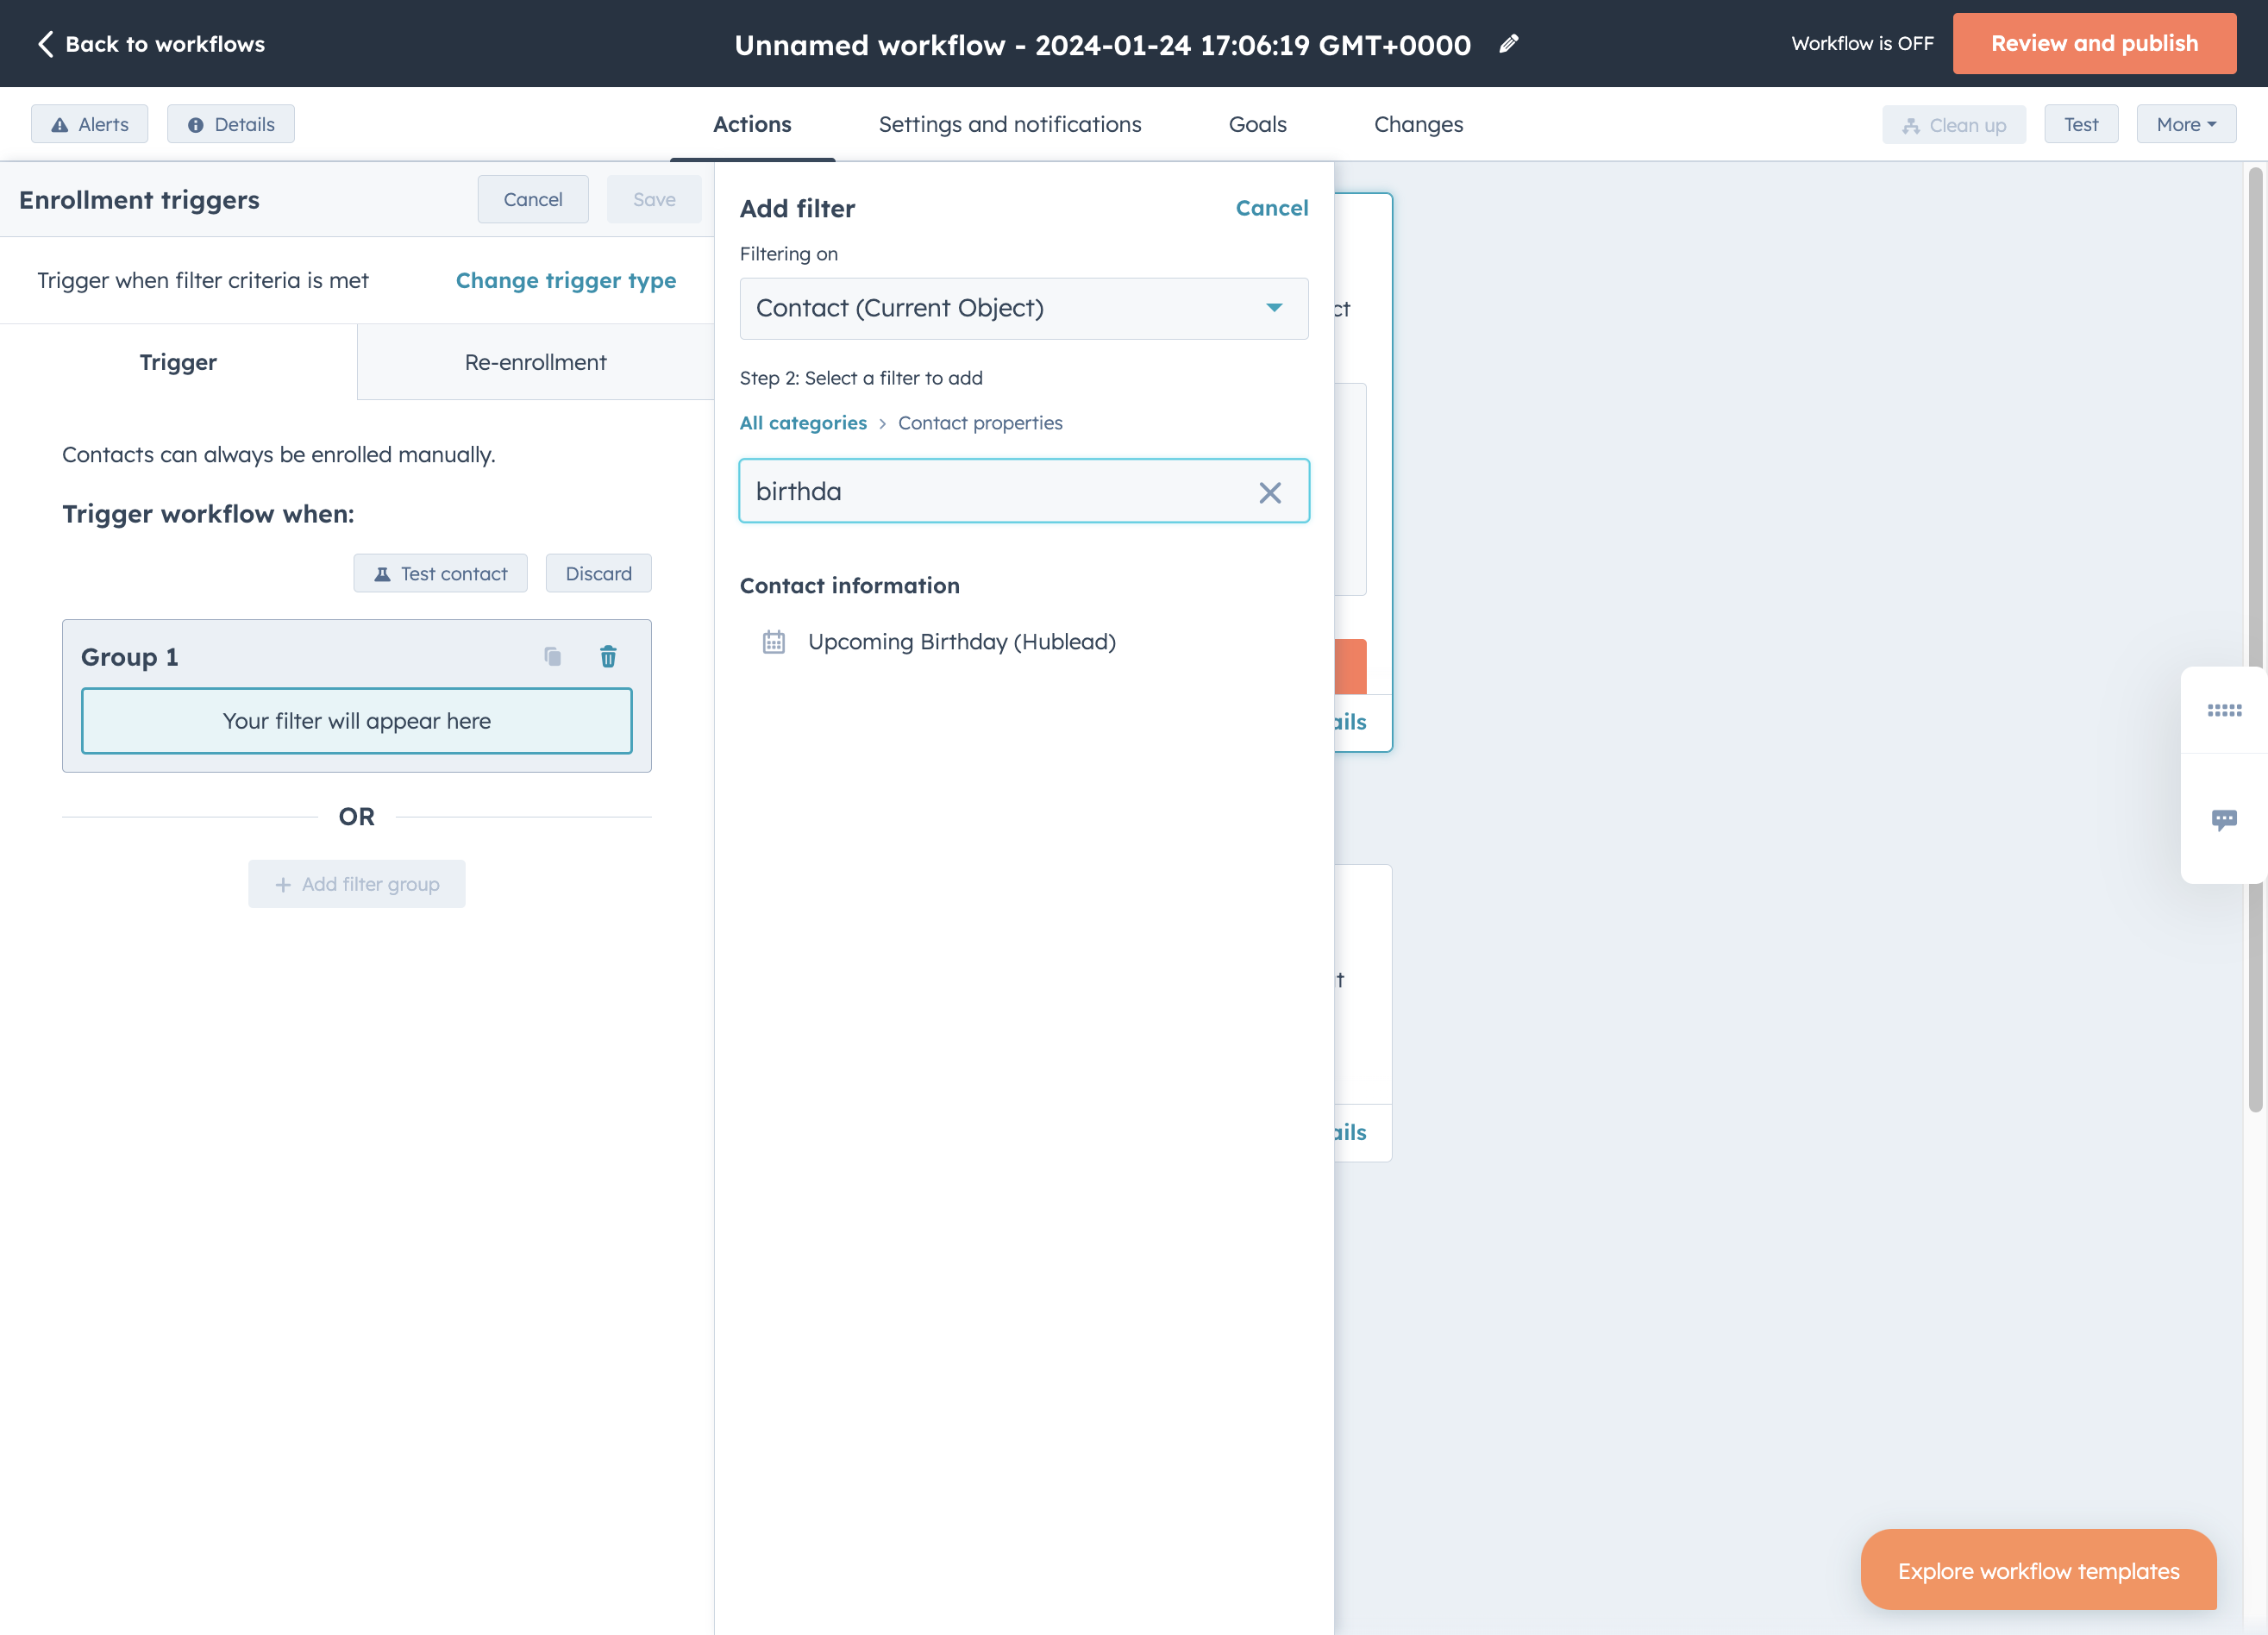Image resolution: width=2268 pixels, height=1635 pixels.
Task: Open the Changes tab
Action: click(x=1418, y=124)
